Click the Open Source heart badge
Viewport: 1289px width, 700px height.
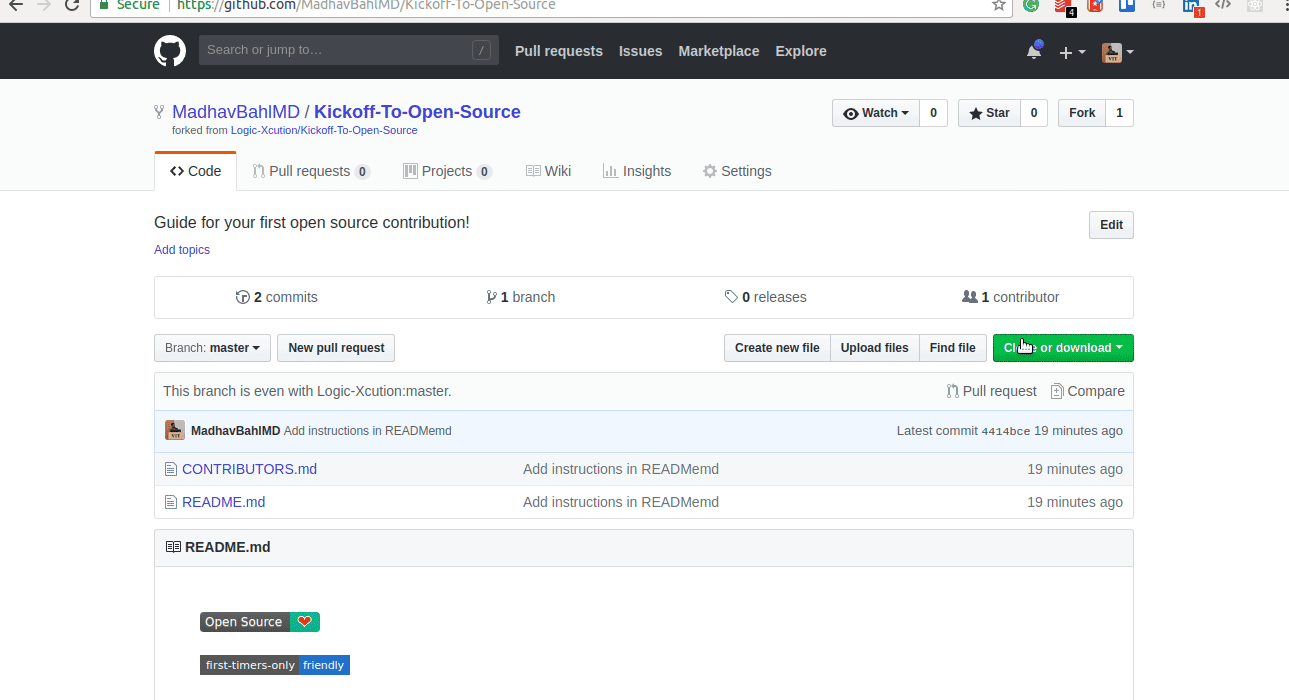click(x=260, y=622)
